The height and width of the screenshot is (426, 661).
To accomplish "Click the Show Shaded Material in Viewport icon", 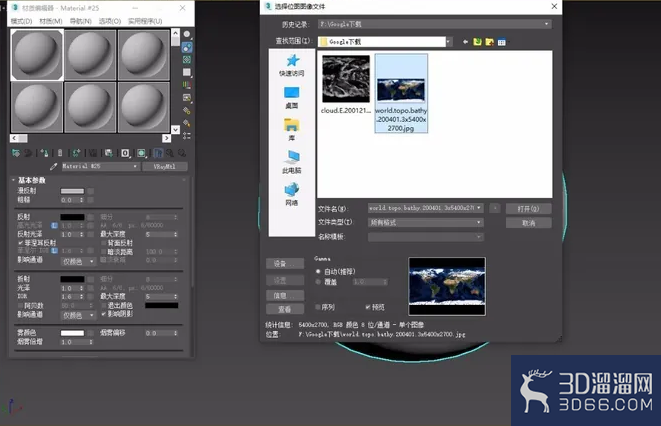I will pyautogui.click(x=141, y=153).
